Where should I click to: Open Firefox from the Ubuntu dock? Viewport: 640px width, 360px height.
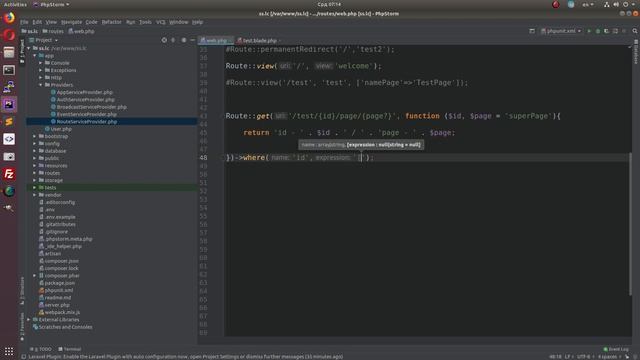(9, 18)
